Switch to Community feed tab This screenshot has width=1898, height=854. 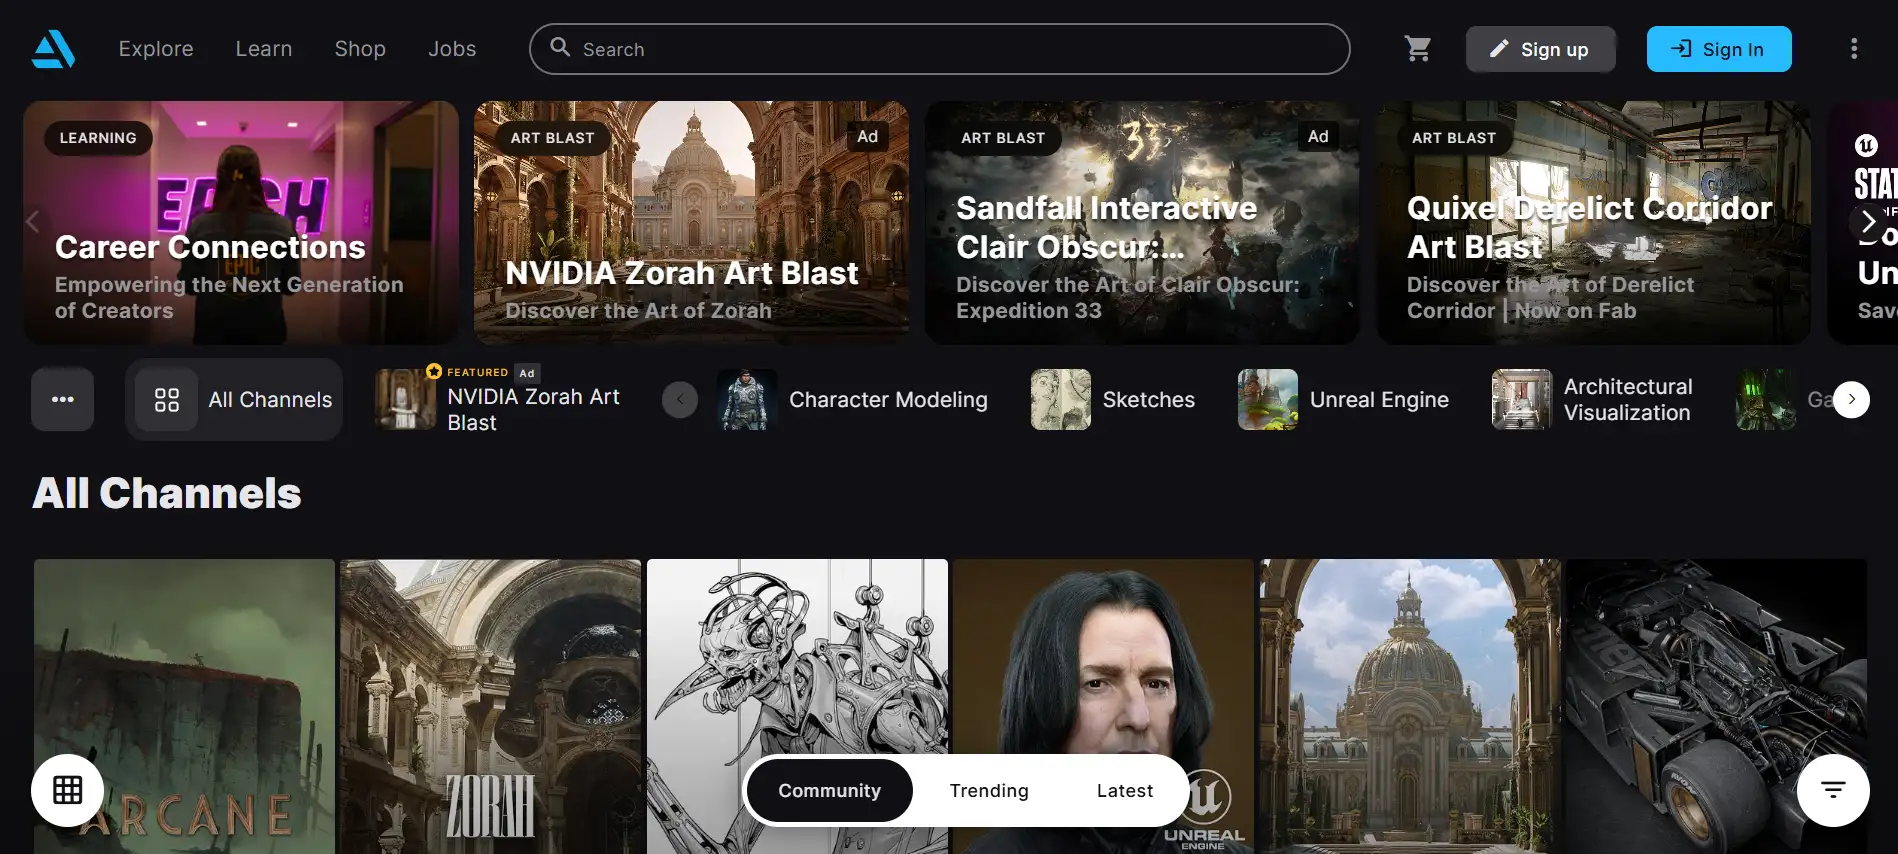click(829, 790)
